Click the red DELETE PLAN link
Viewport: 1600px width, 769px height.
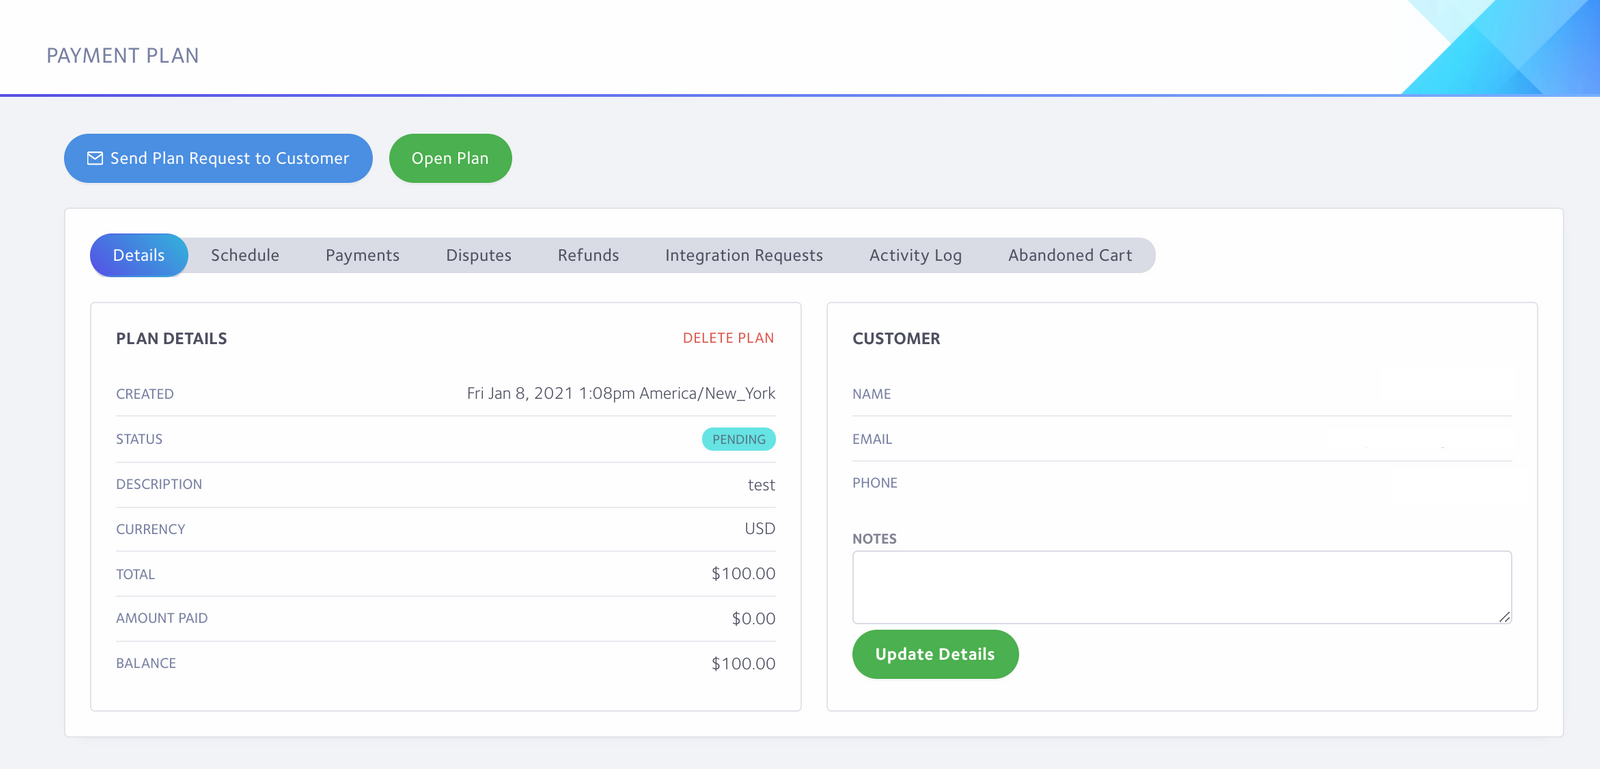[728, 338]
